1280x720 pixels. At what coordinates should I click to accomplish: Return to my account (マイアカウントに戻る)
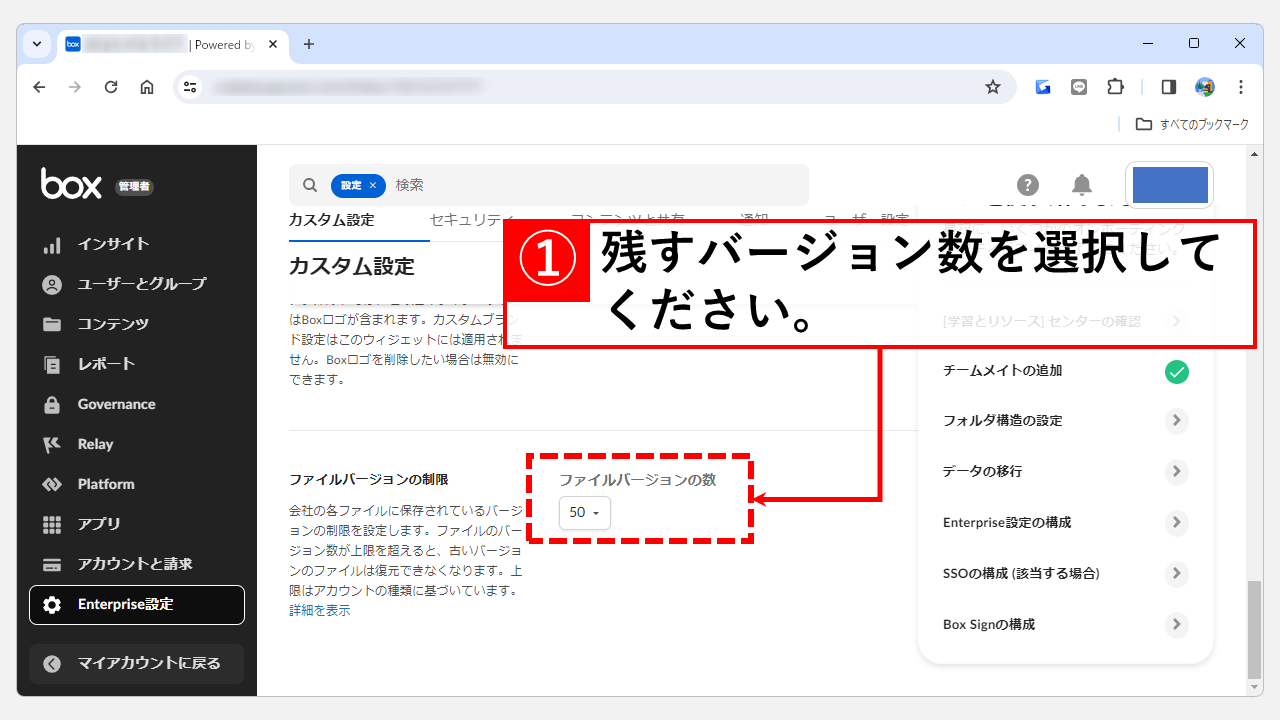[137, 664]
